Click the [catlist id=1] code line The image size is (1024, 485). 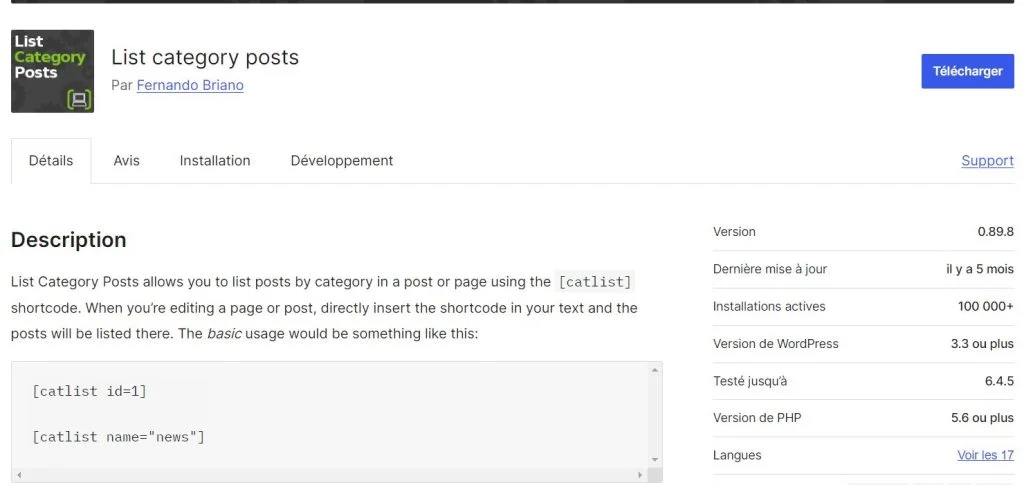click(89, 391)
